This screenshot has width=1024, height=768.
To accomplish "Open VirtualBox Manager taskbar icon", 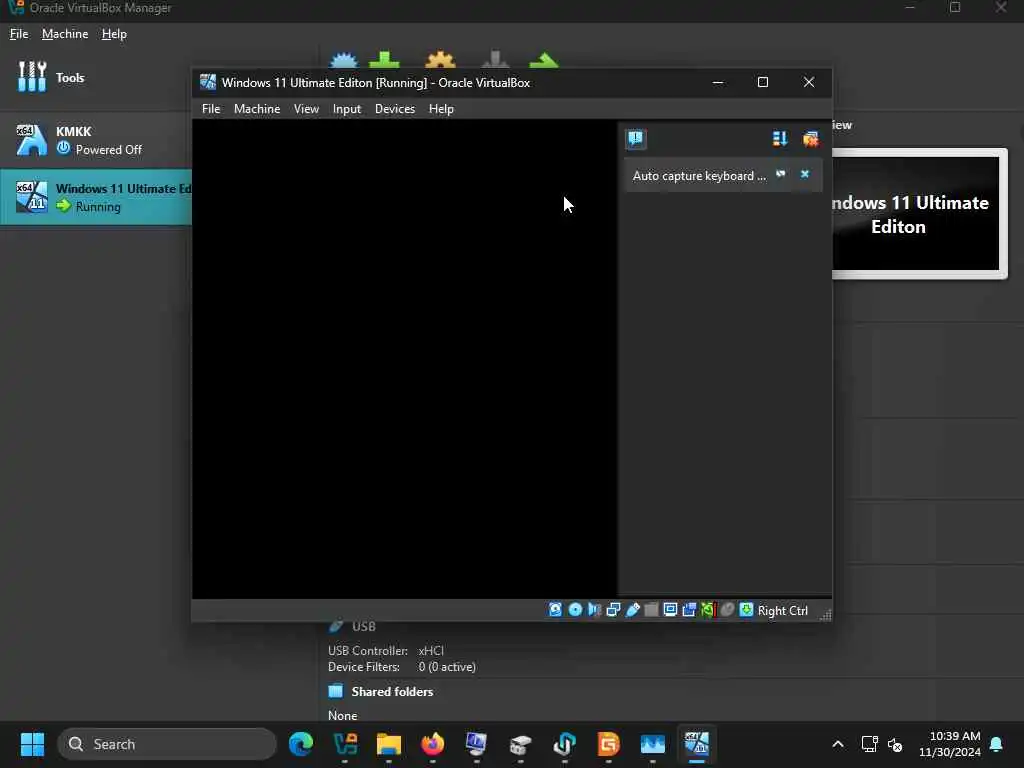I will pyautogui.click(x=345, y=744).
